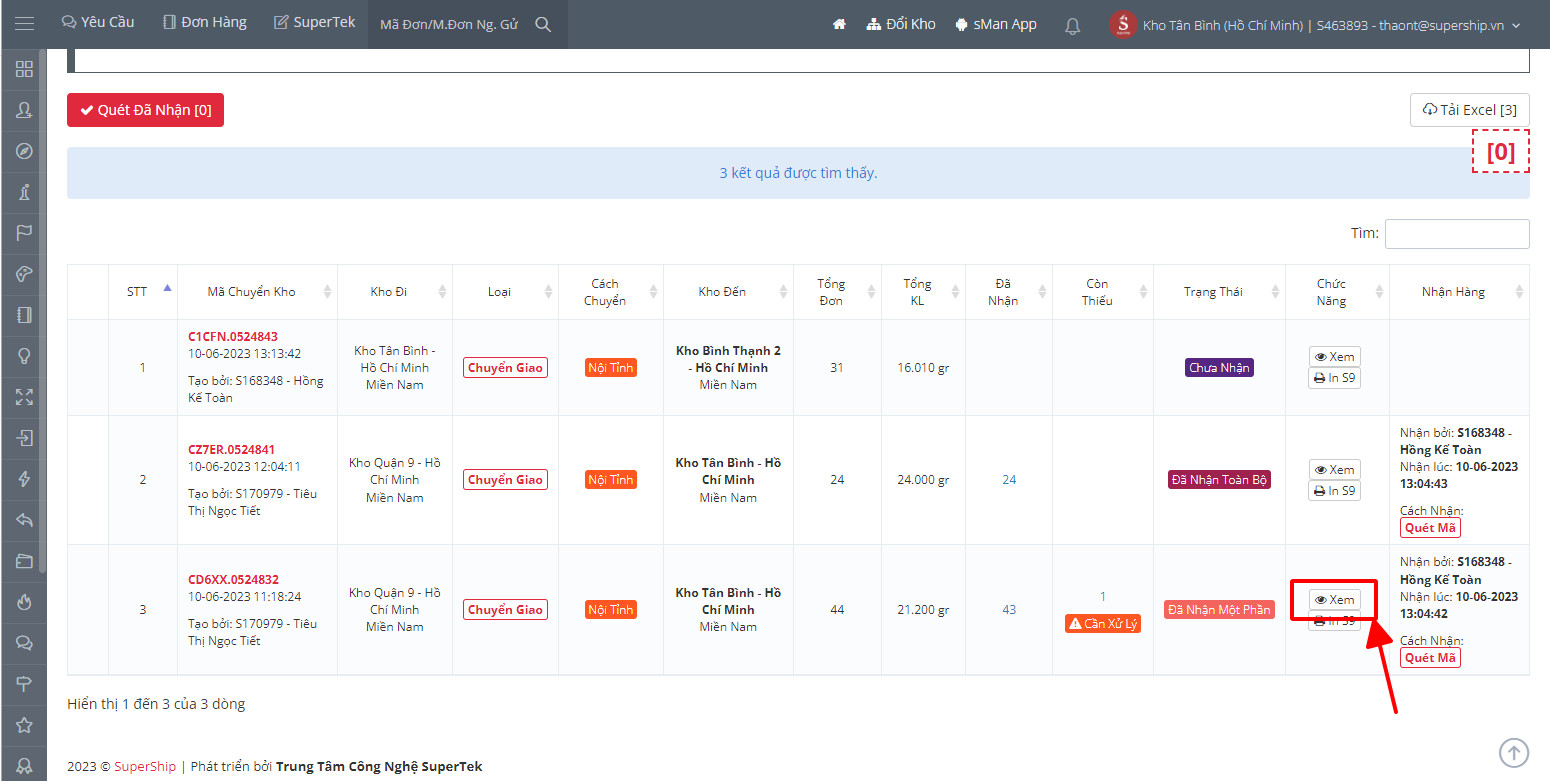Screen dimensions: 1550x781
Task: Focus the Tìm search field
Action: [1457, 233]
